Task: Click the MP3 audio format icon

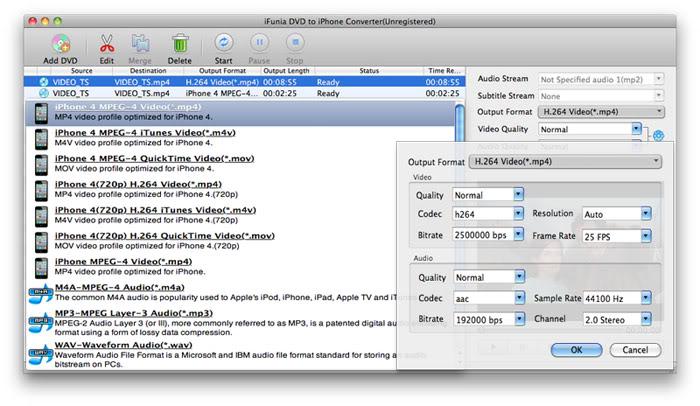Action: (x=40, y=322)
